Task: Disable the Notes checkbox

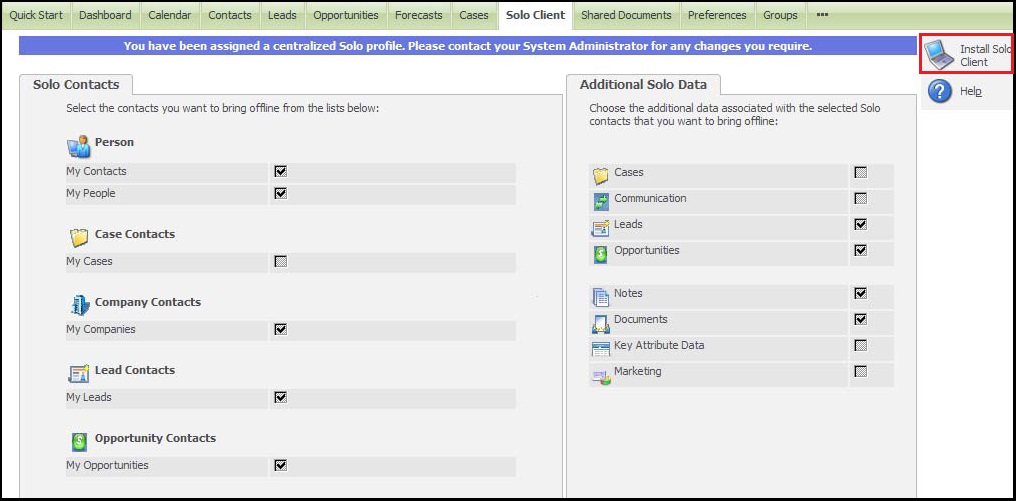Action: (860, 294)
